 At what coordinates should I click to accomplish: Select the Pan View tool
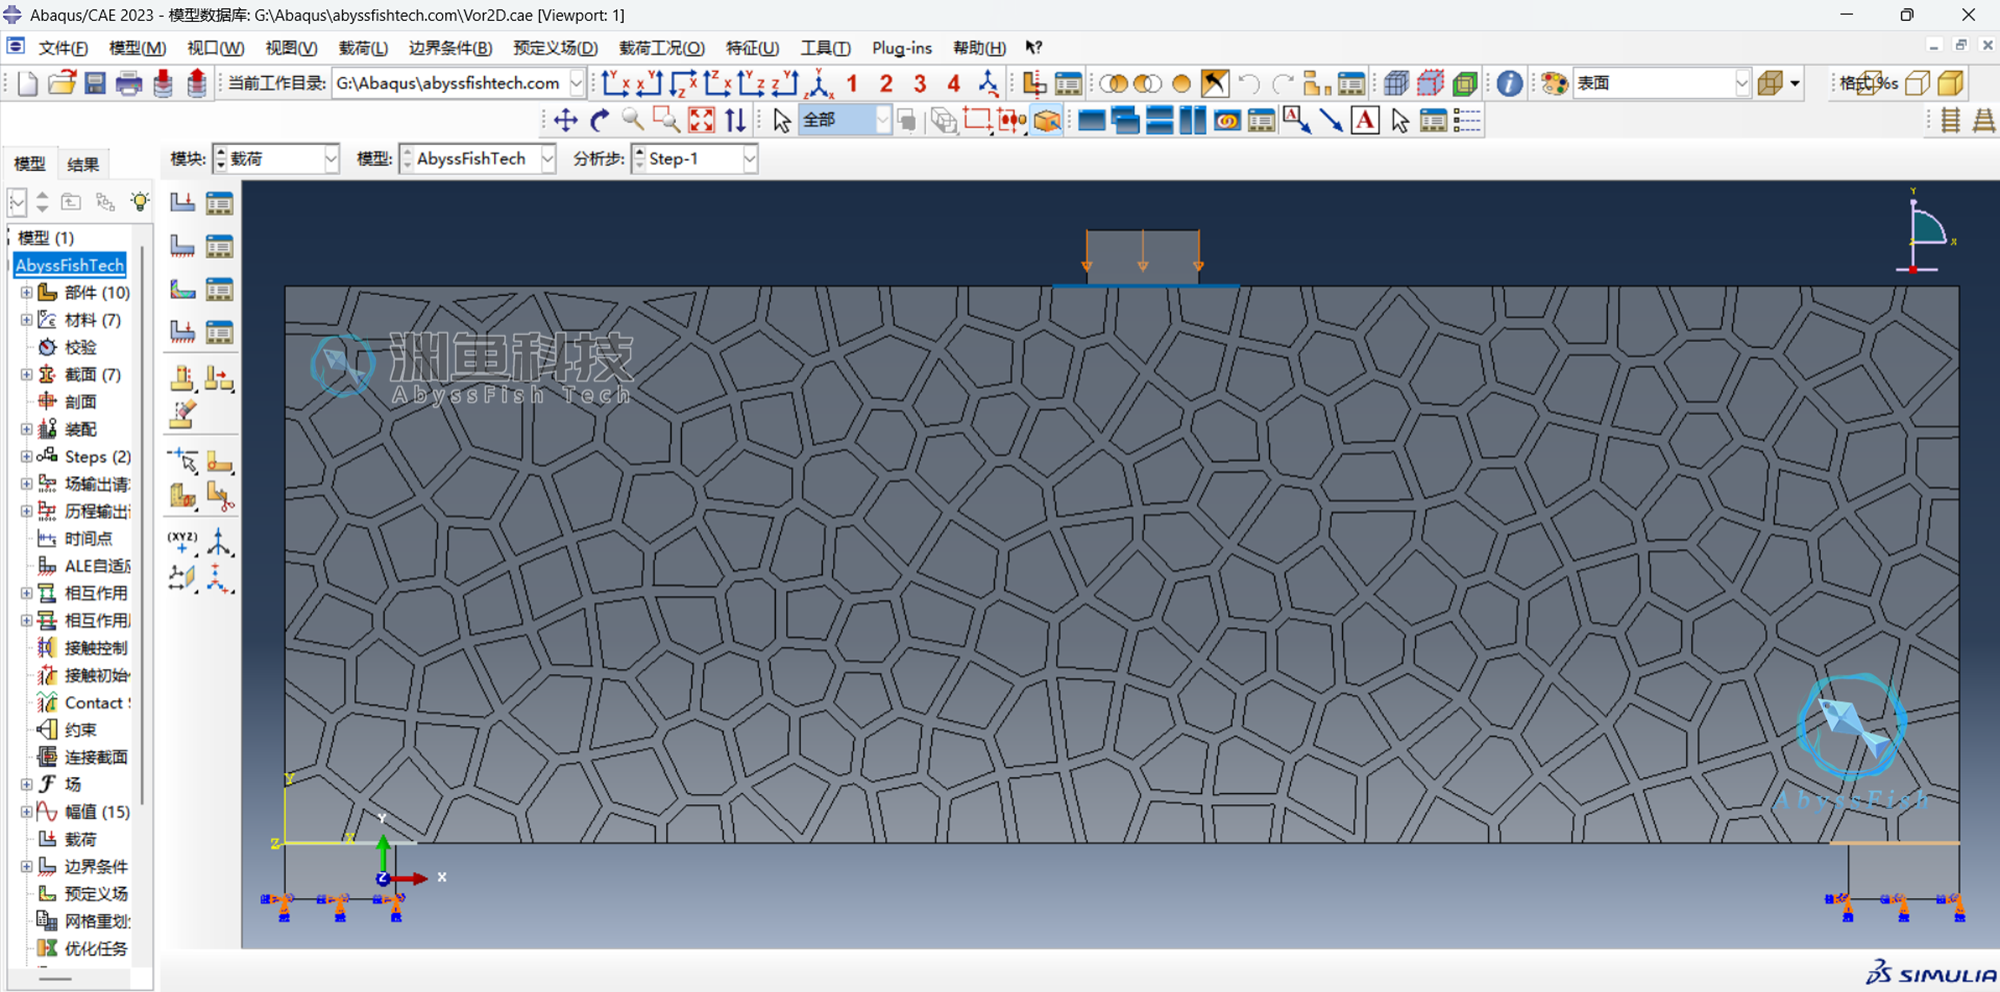[x=566, y=121]
